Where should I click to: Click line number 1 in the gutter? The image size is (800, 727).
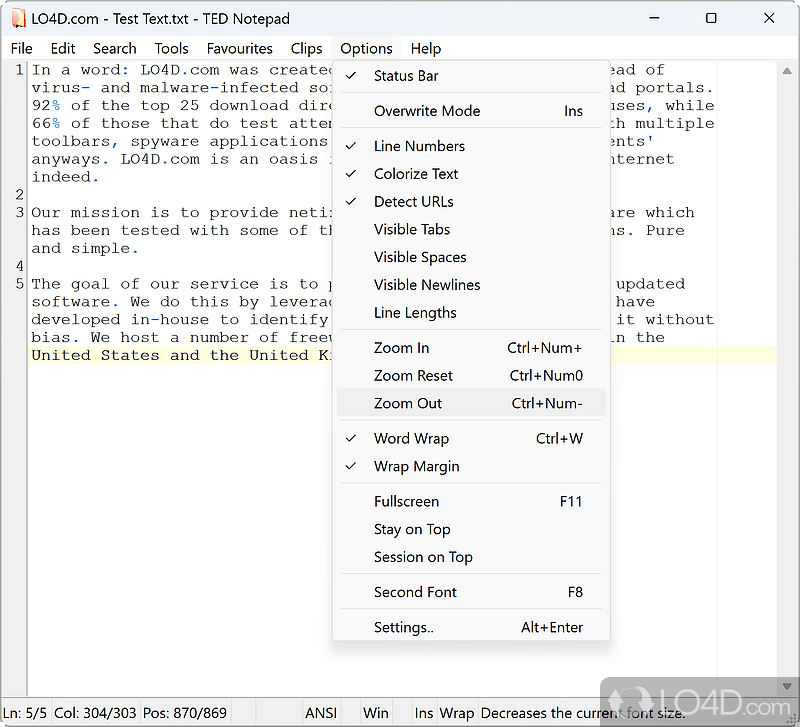(x=19, y=70)
